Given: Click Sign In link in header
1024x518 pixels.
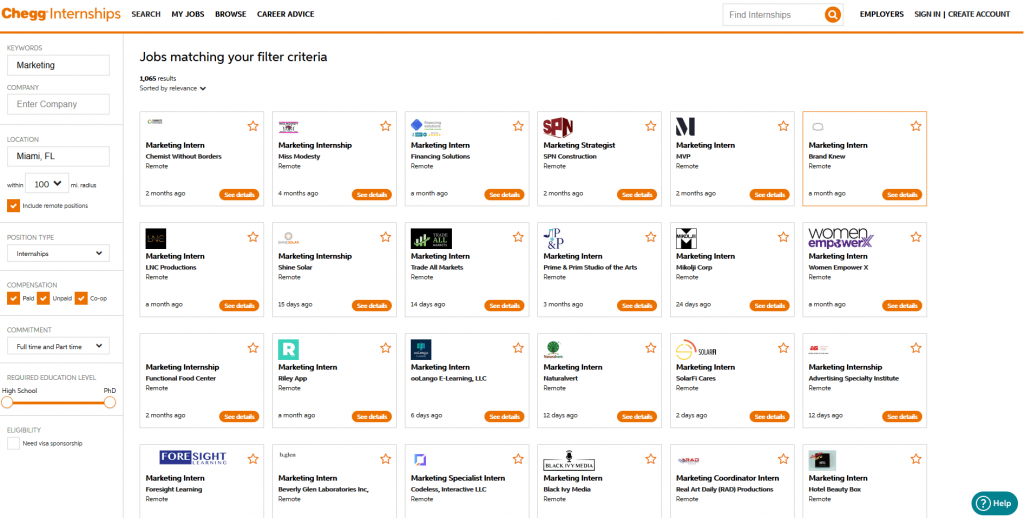Looking at the screenshot, I should [927, 15].
